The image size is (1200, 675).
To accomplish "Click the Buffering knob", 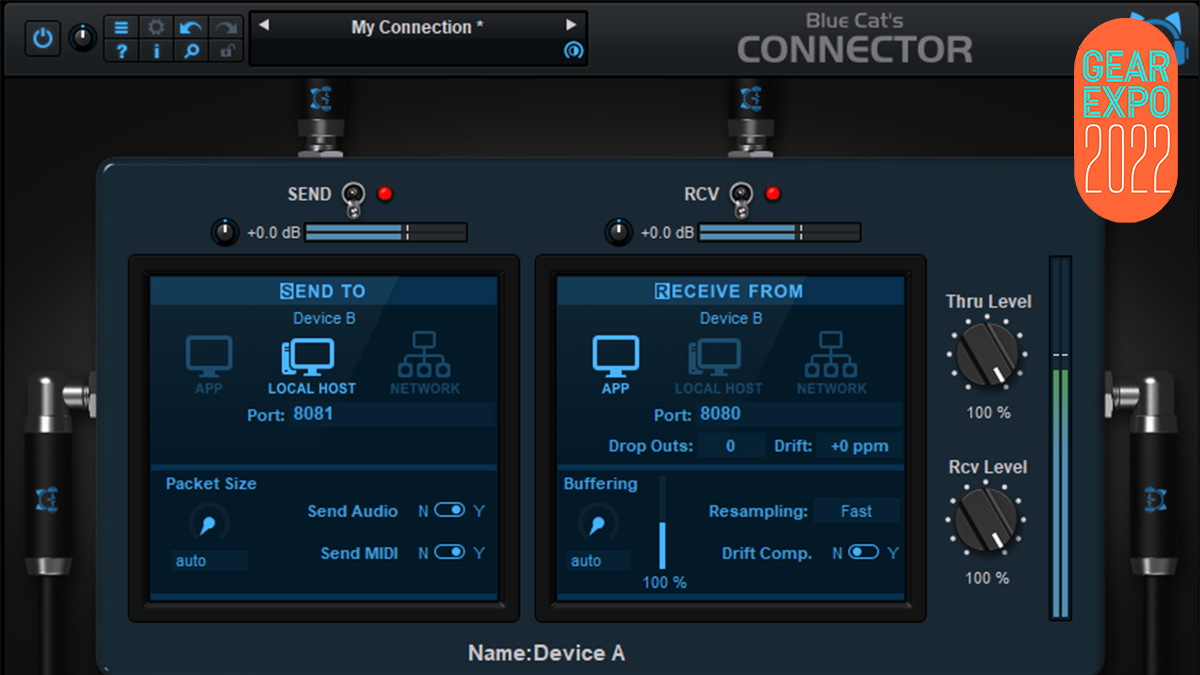I will pyautogui.click(x=598, y=522).
